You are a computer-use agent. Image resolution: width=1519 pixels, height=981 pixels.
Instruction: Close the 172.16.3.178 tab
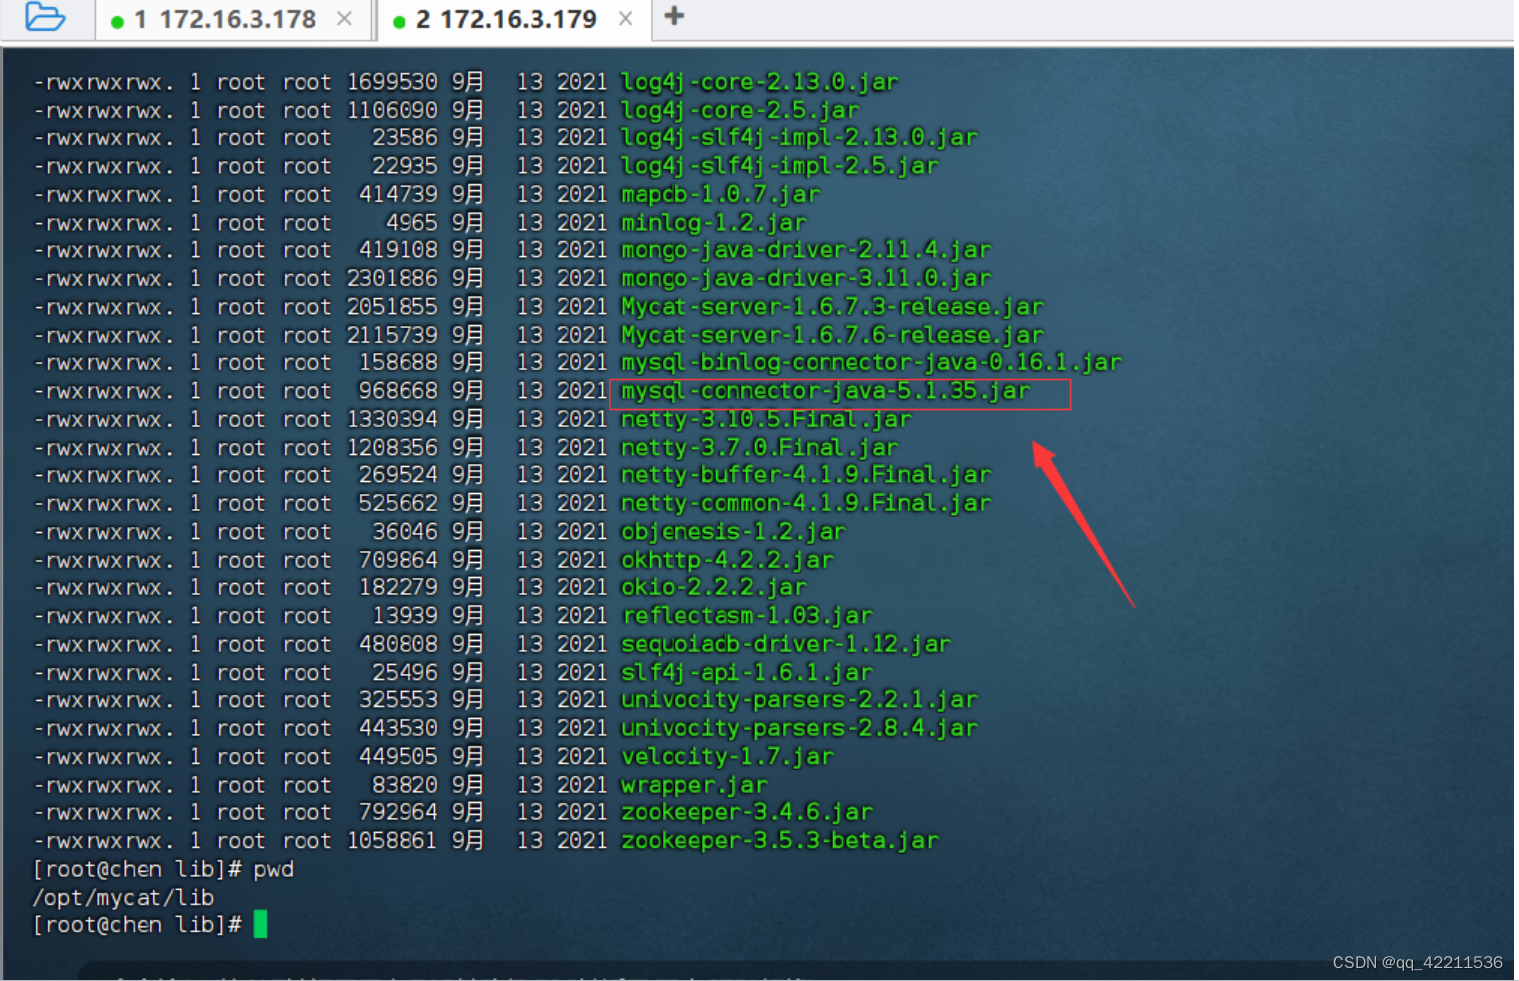(344, 19)
